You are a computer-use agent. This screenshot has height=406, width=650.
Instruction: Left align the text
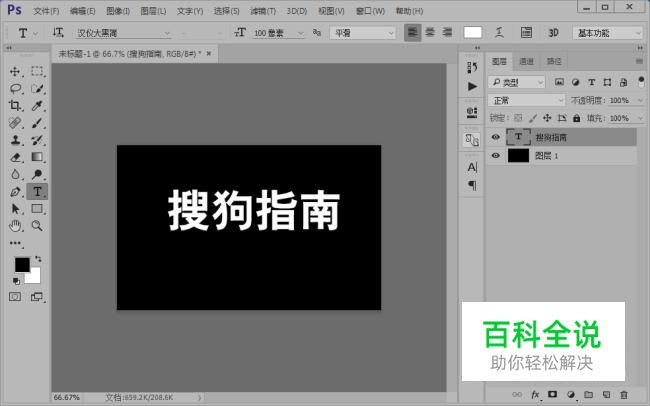tap(412, 32)
